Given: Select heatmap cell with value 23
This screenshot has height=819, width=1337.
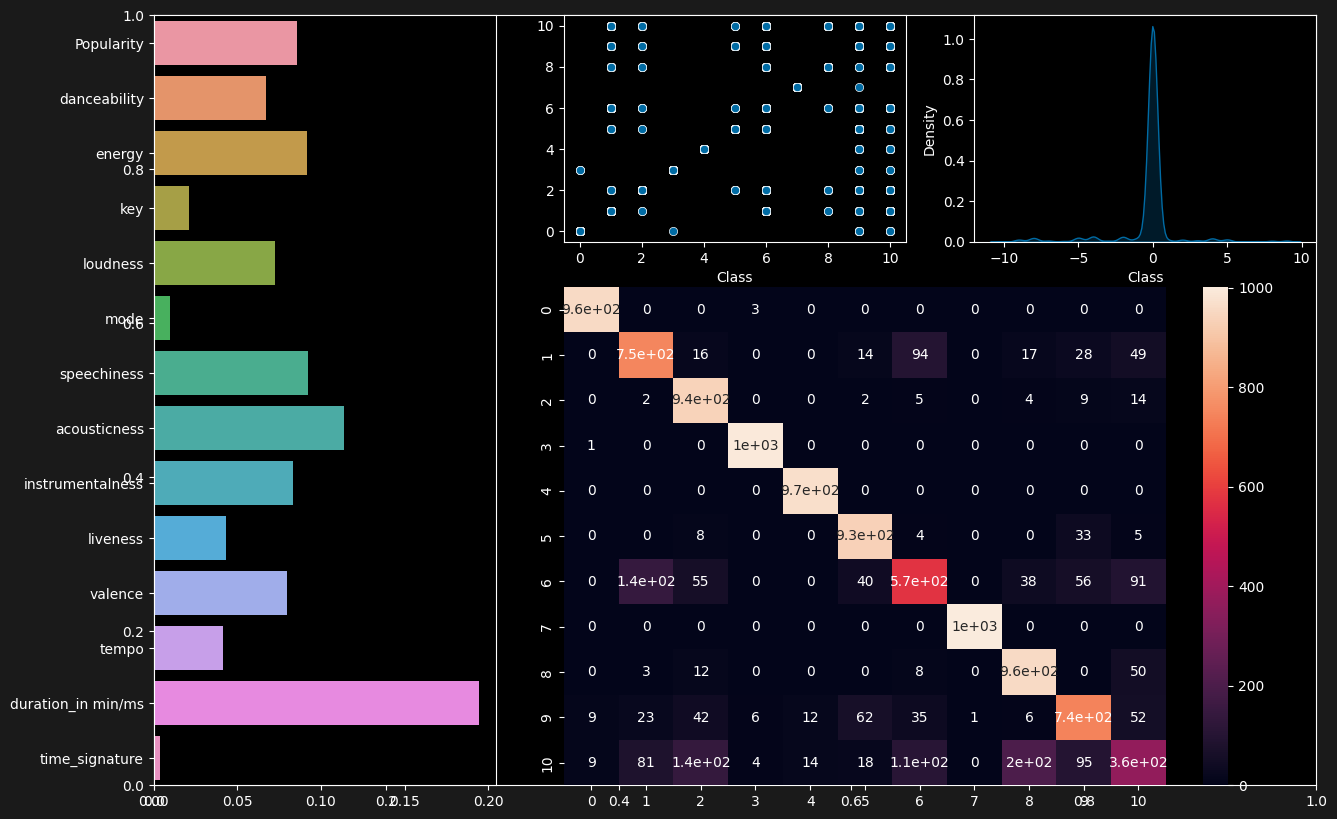Looking at the screenshot, I should (x=646, y=718).
